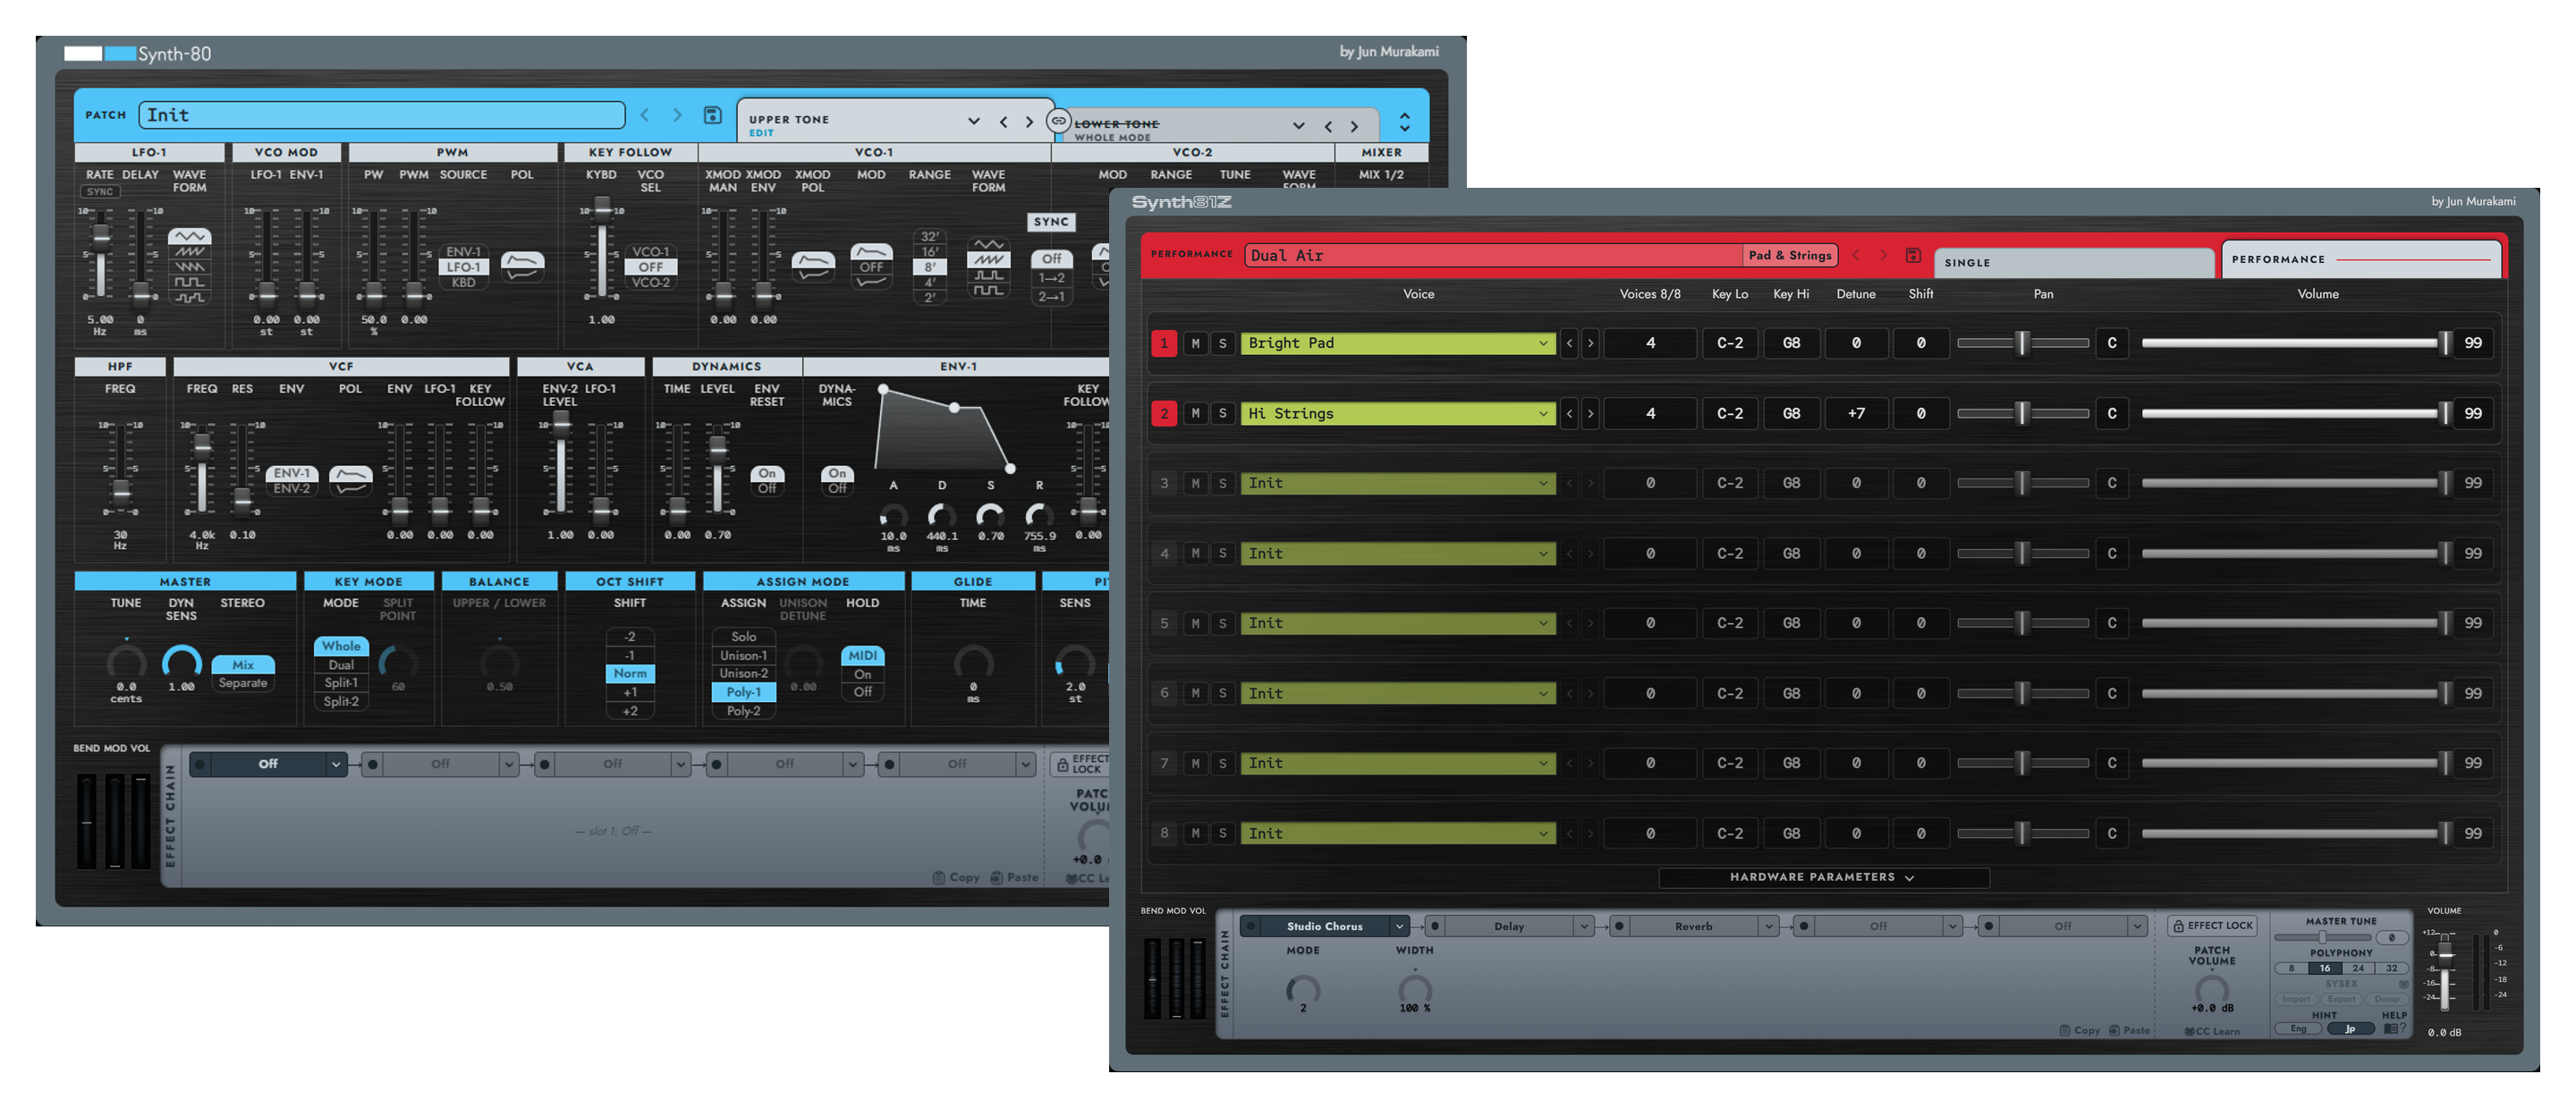Click the Init patch name field

click(x=382, y=115)
